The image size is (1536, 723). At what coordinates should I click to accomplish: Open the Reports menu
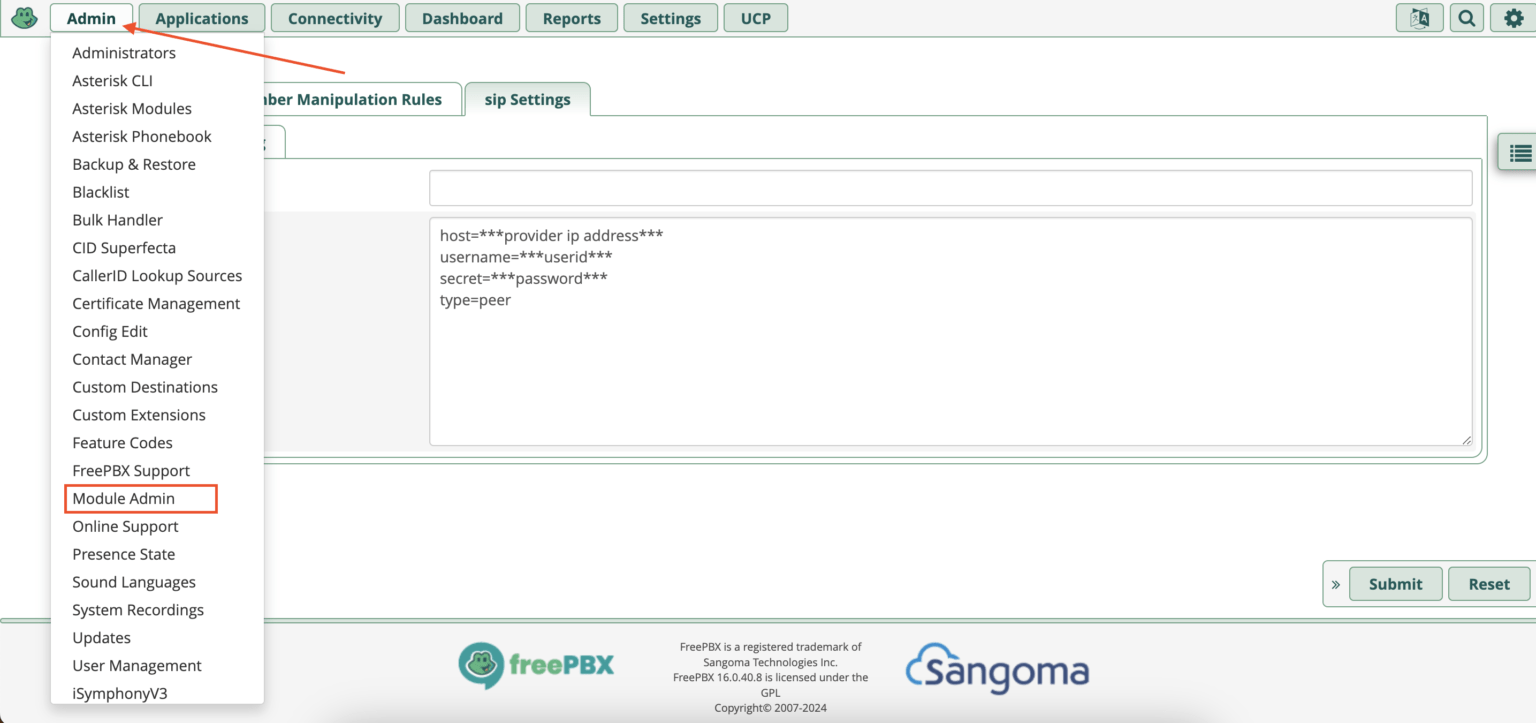pos(572,18)
